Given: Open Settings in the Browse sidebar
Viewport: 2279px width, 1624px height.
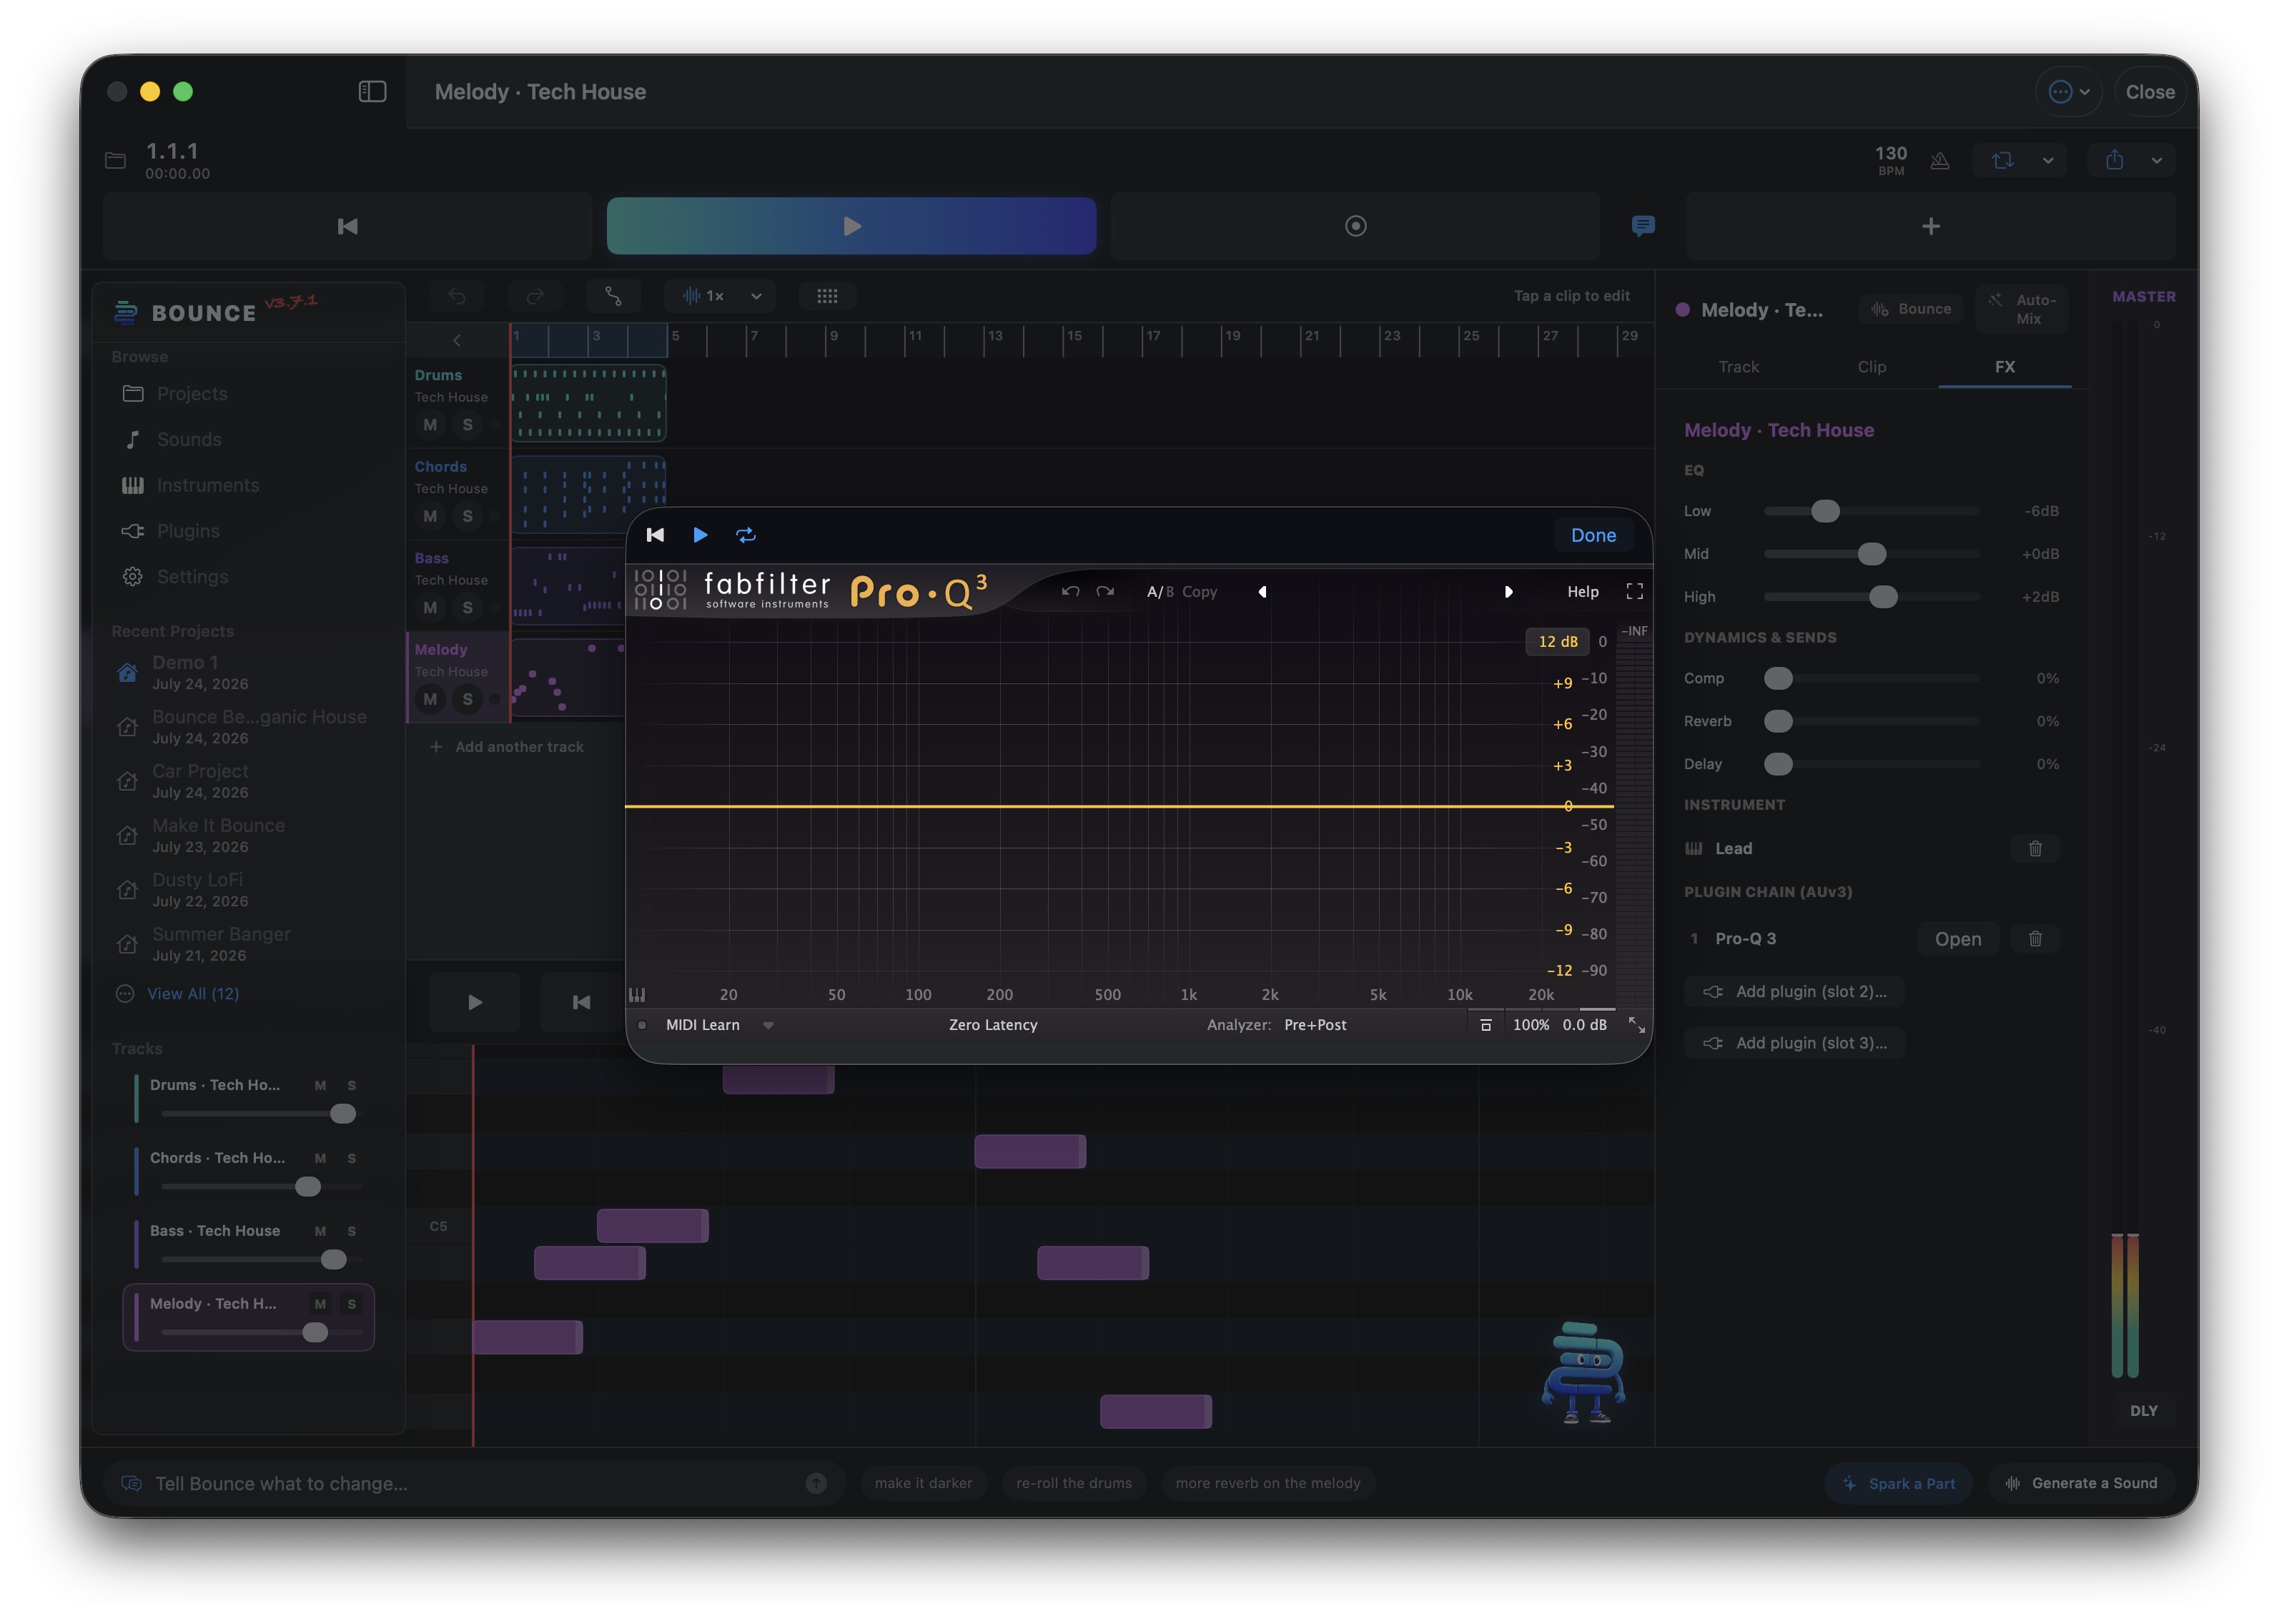Looking at the screenshot, I should (250, 577).
